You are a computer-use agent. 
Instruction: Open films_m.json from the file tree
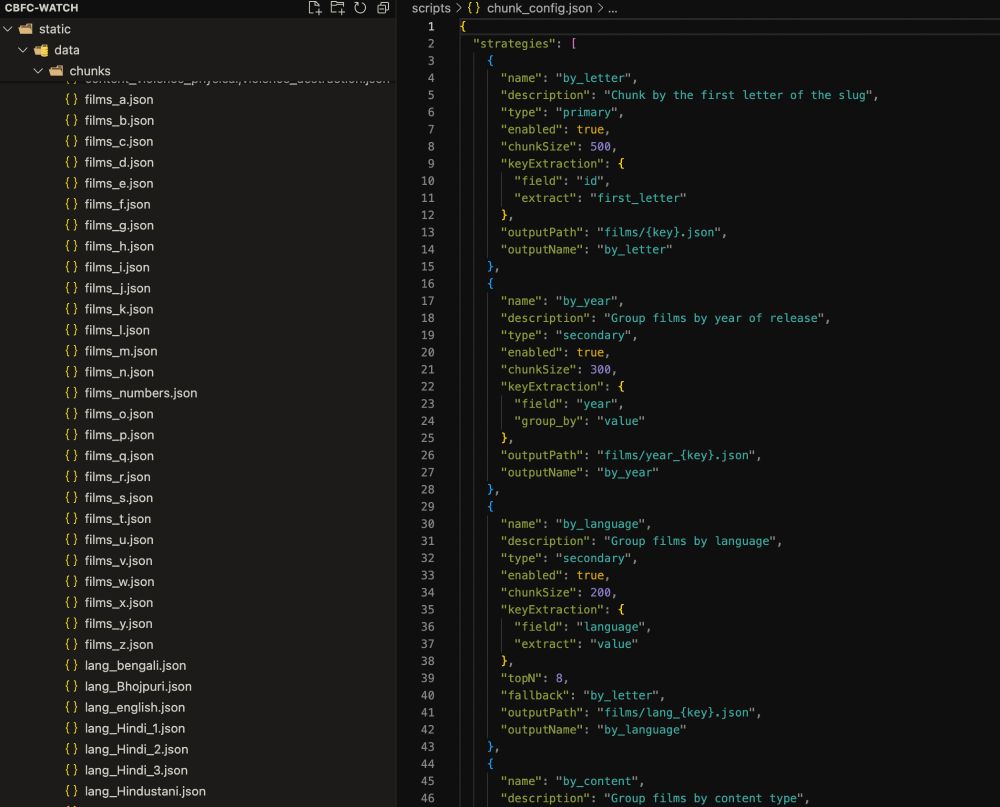click(x=120, y=351)
